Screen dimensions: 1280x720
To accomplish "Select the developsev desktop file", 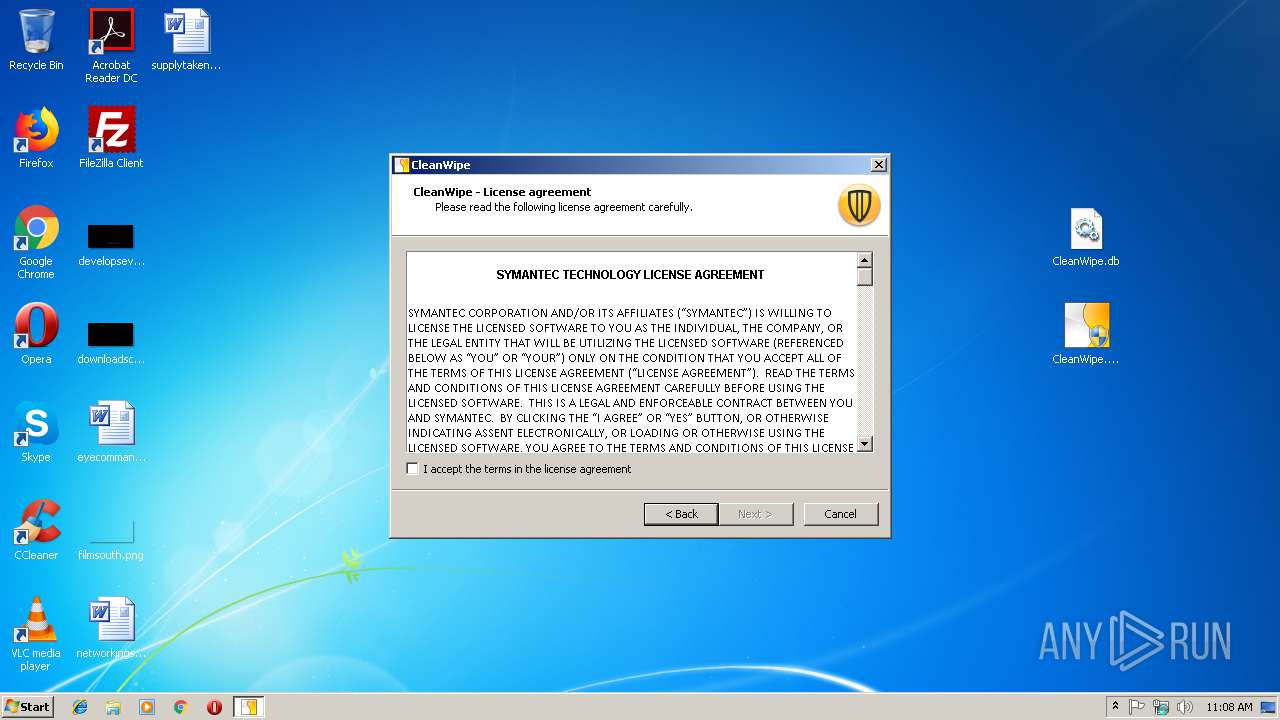I will coord(111,245).
